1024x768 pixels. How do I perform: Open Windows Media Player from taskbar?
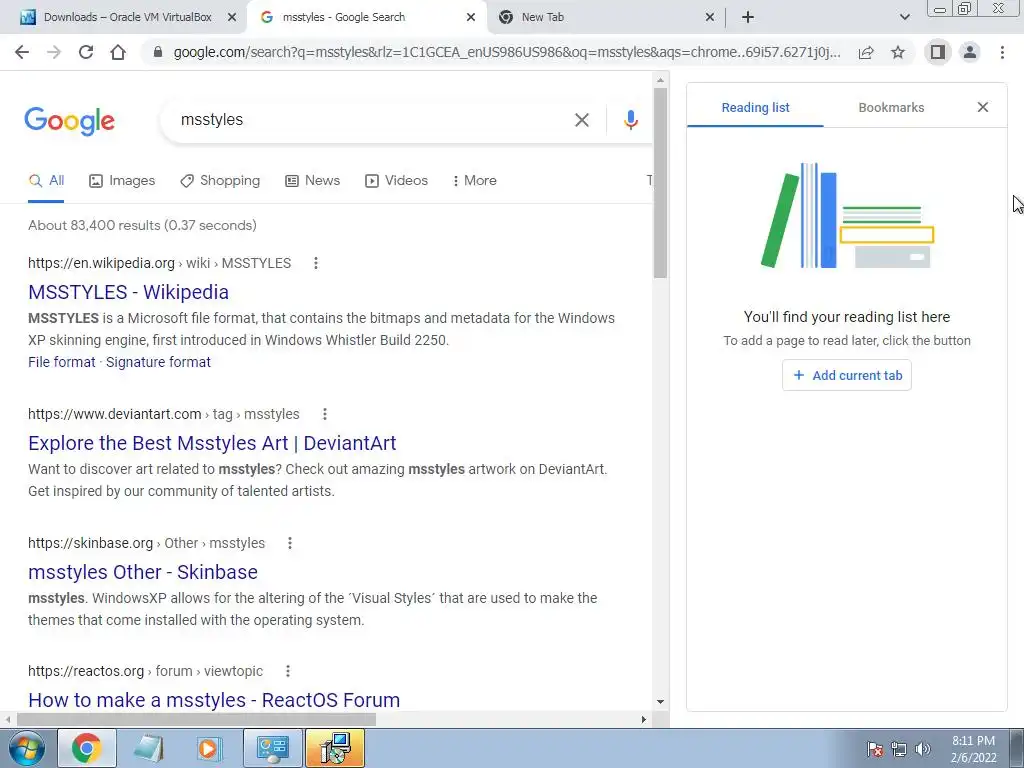pyautogui.click(x=209, y=748)
